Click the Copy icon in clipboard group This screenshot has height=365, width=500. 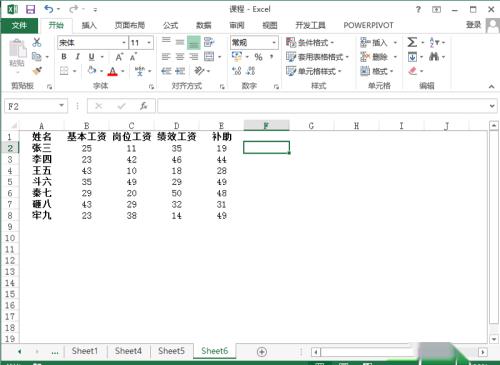click(x=37, y=57)
